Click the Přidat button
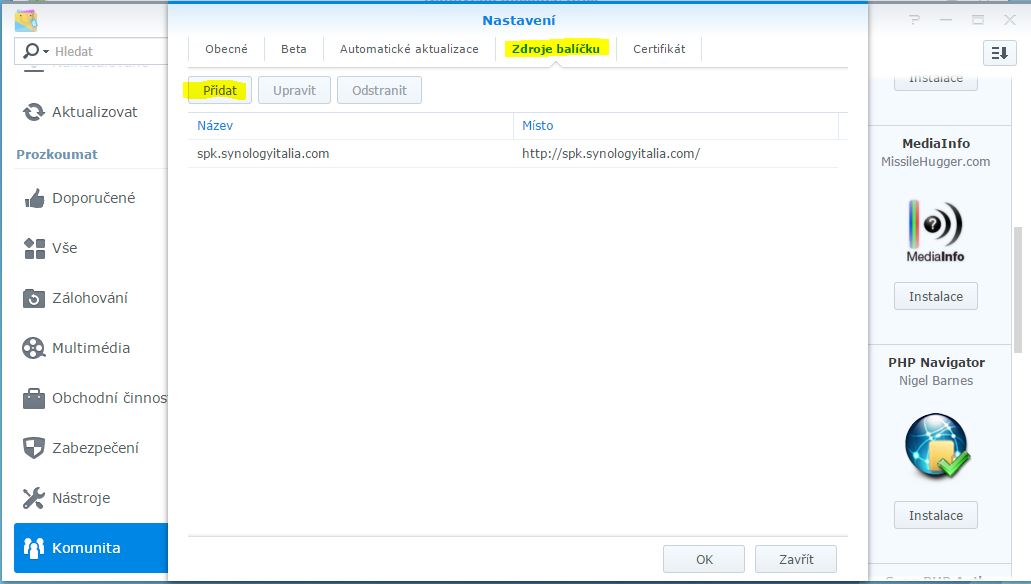1031x584 pixels. (x=220, y=90)
